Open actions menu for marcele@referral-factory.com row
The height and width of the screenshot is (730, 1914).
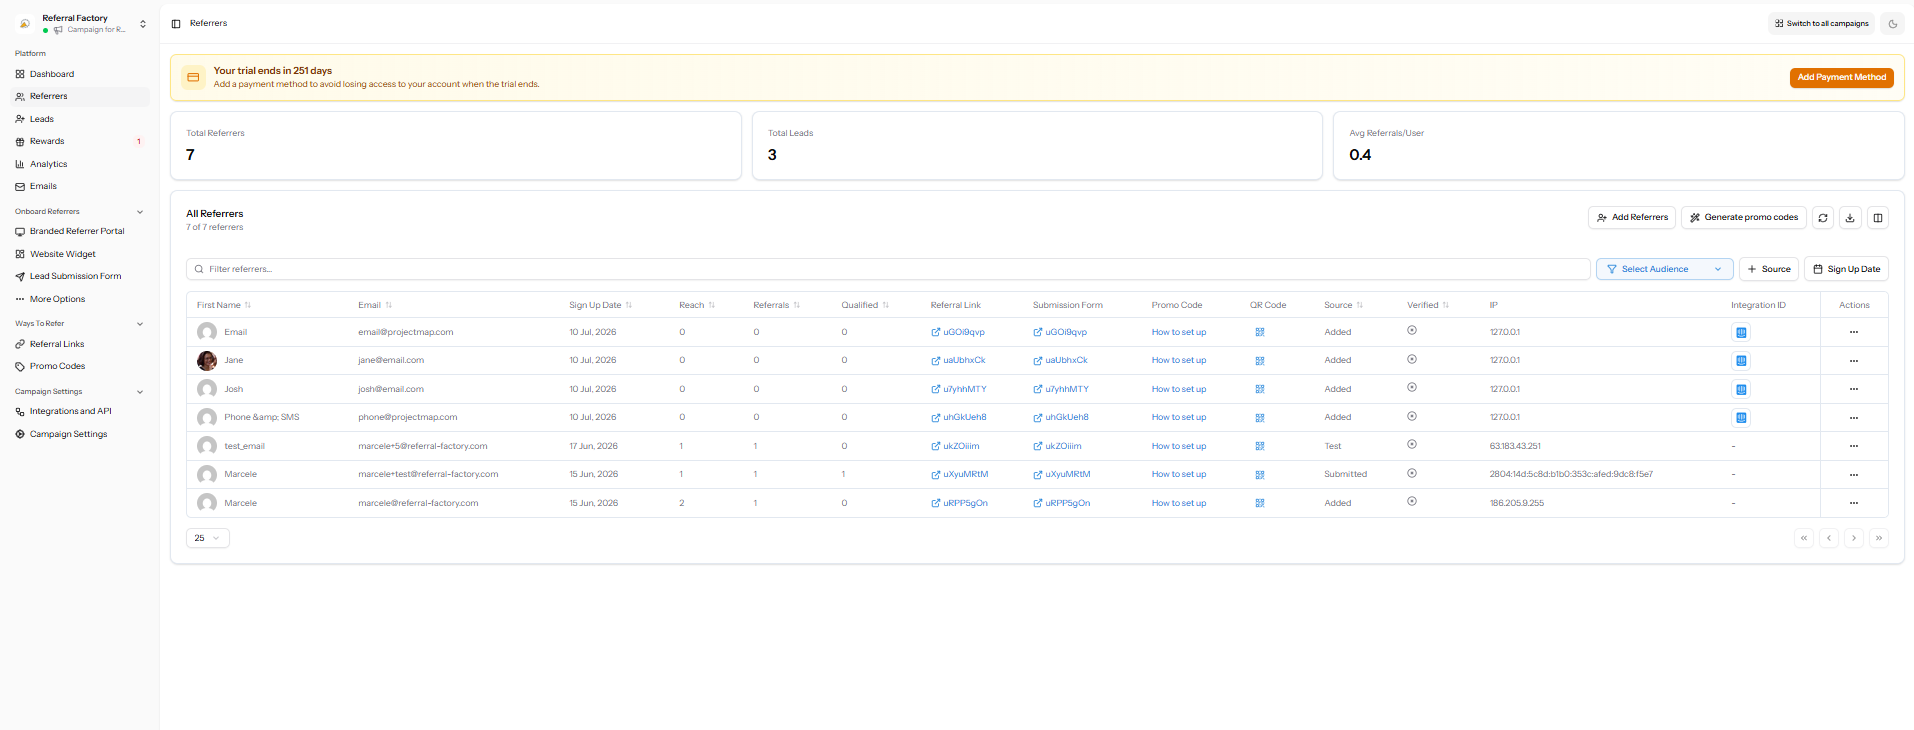click(1854, 503)
